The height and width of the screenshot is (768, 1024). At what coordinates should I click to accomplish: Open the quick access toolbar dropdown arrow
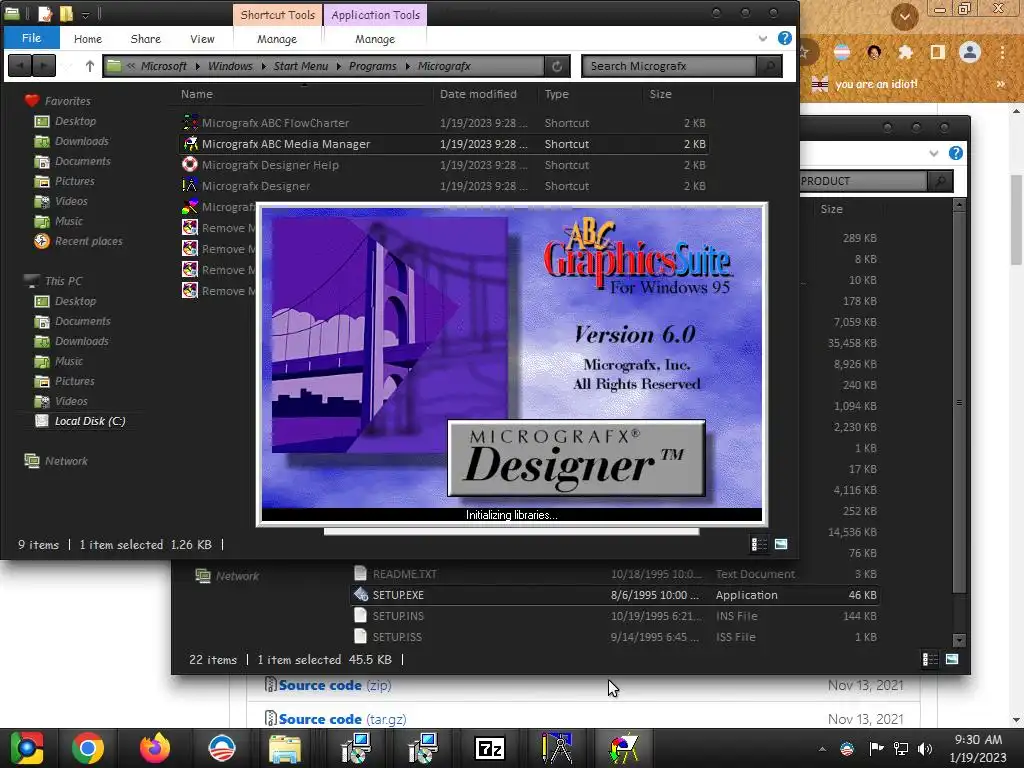(85, 14)
